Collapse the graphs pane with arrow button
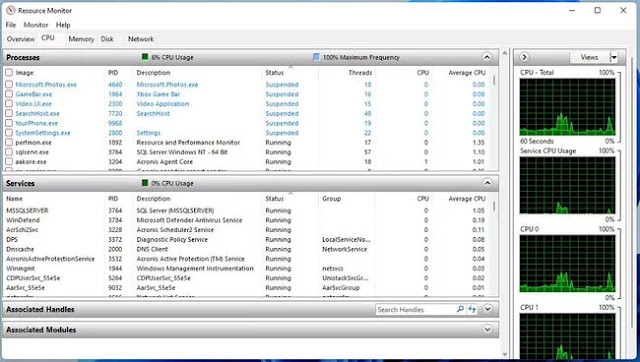 coord(524,57)
